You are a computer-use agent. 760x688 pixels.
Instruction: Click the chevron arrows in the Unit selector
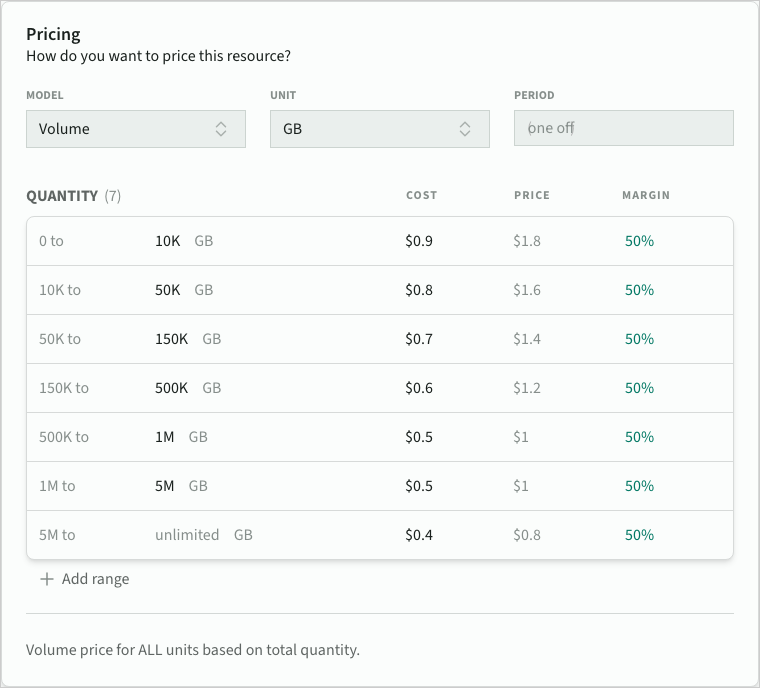(465, 129)
